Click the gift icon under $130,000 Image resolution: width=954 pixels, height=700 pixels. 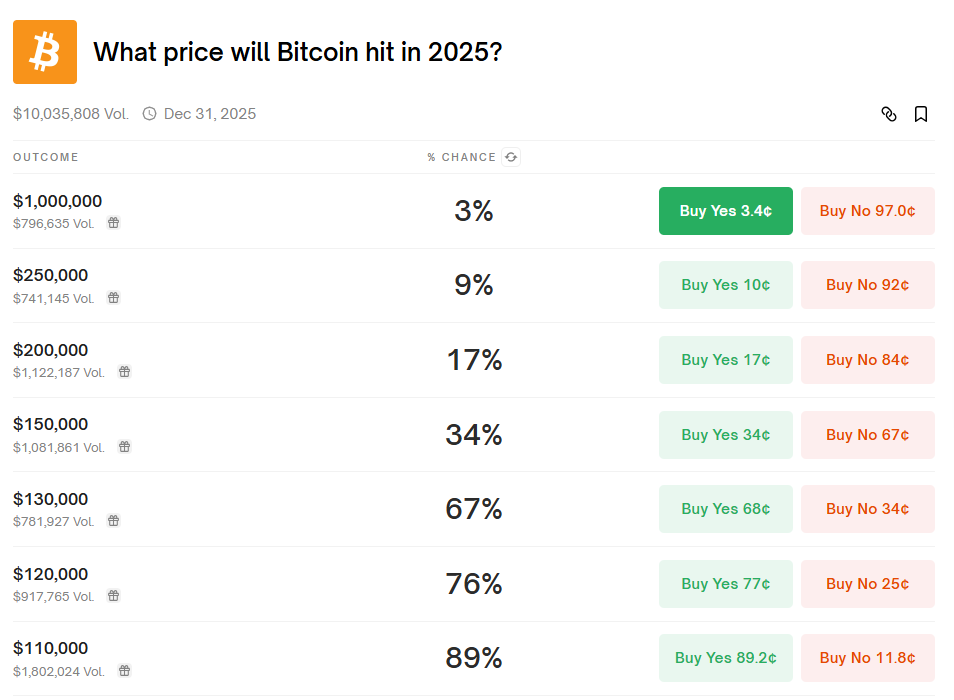click(114, 521)
